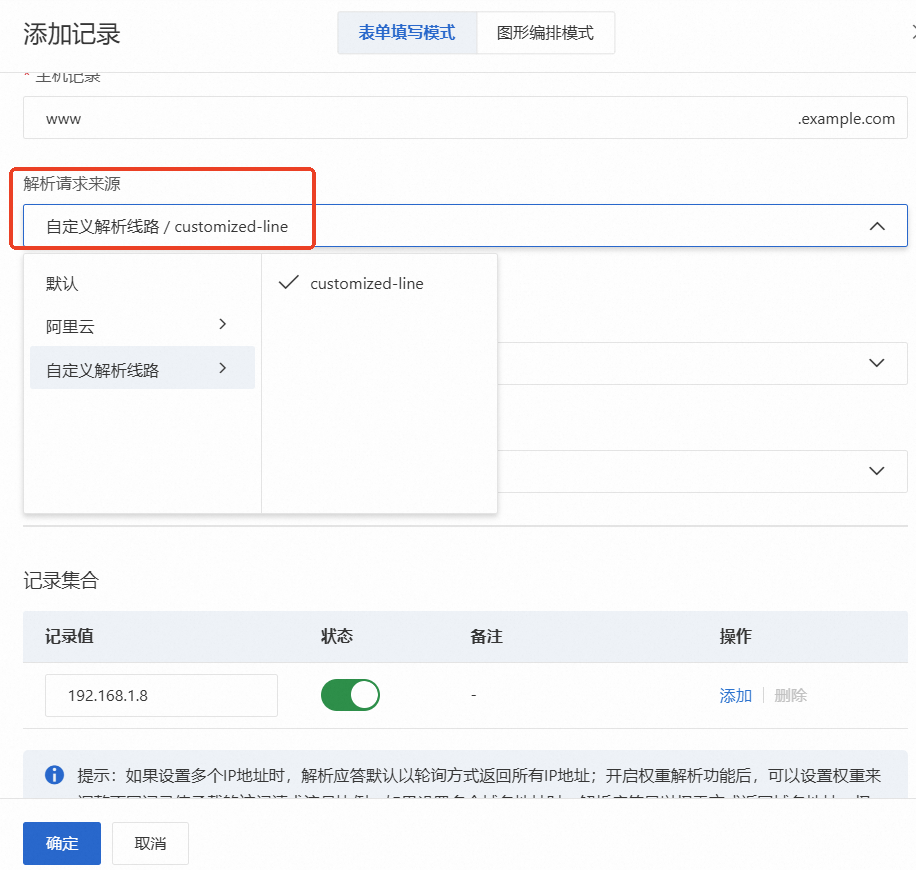
Task: Click the 记录值 field with 192.168.1.8
Action: coord(161,695)
